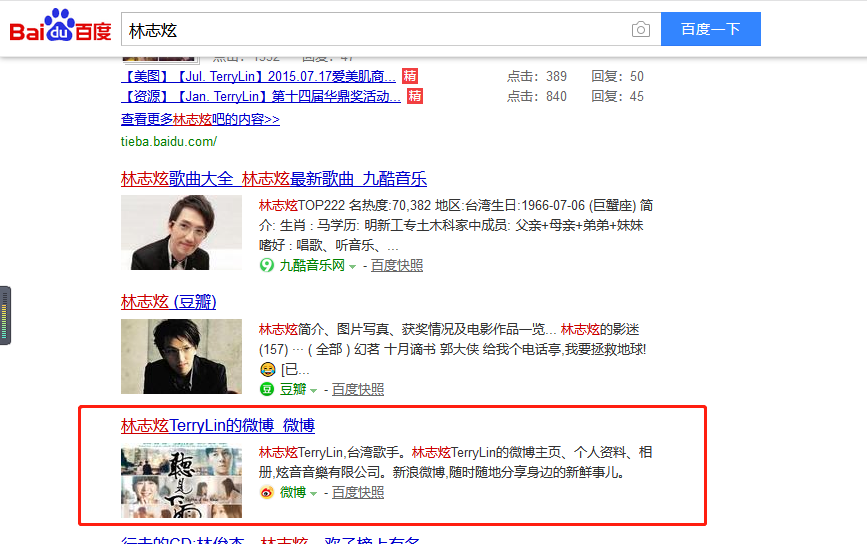This screenshot has width=867, height=544.
Task: Expand dropdown arrow next to 豆瓣
Action: [314, 390]
